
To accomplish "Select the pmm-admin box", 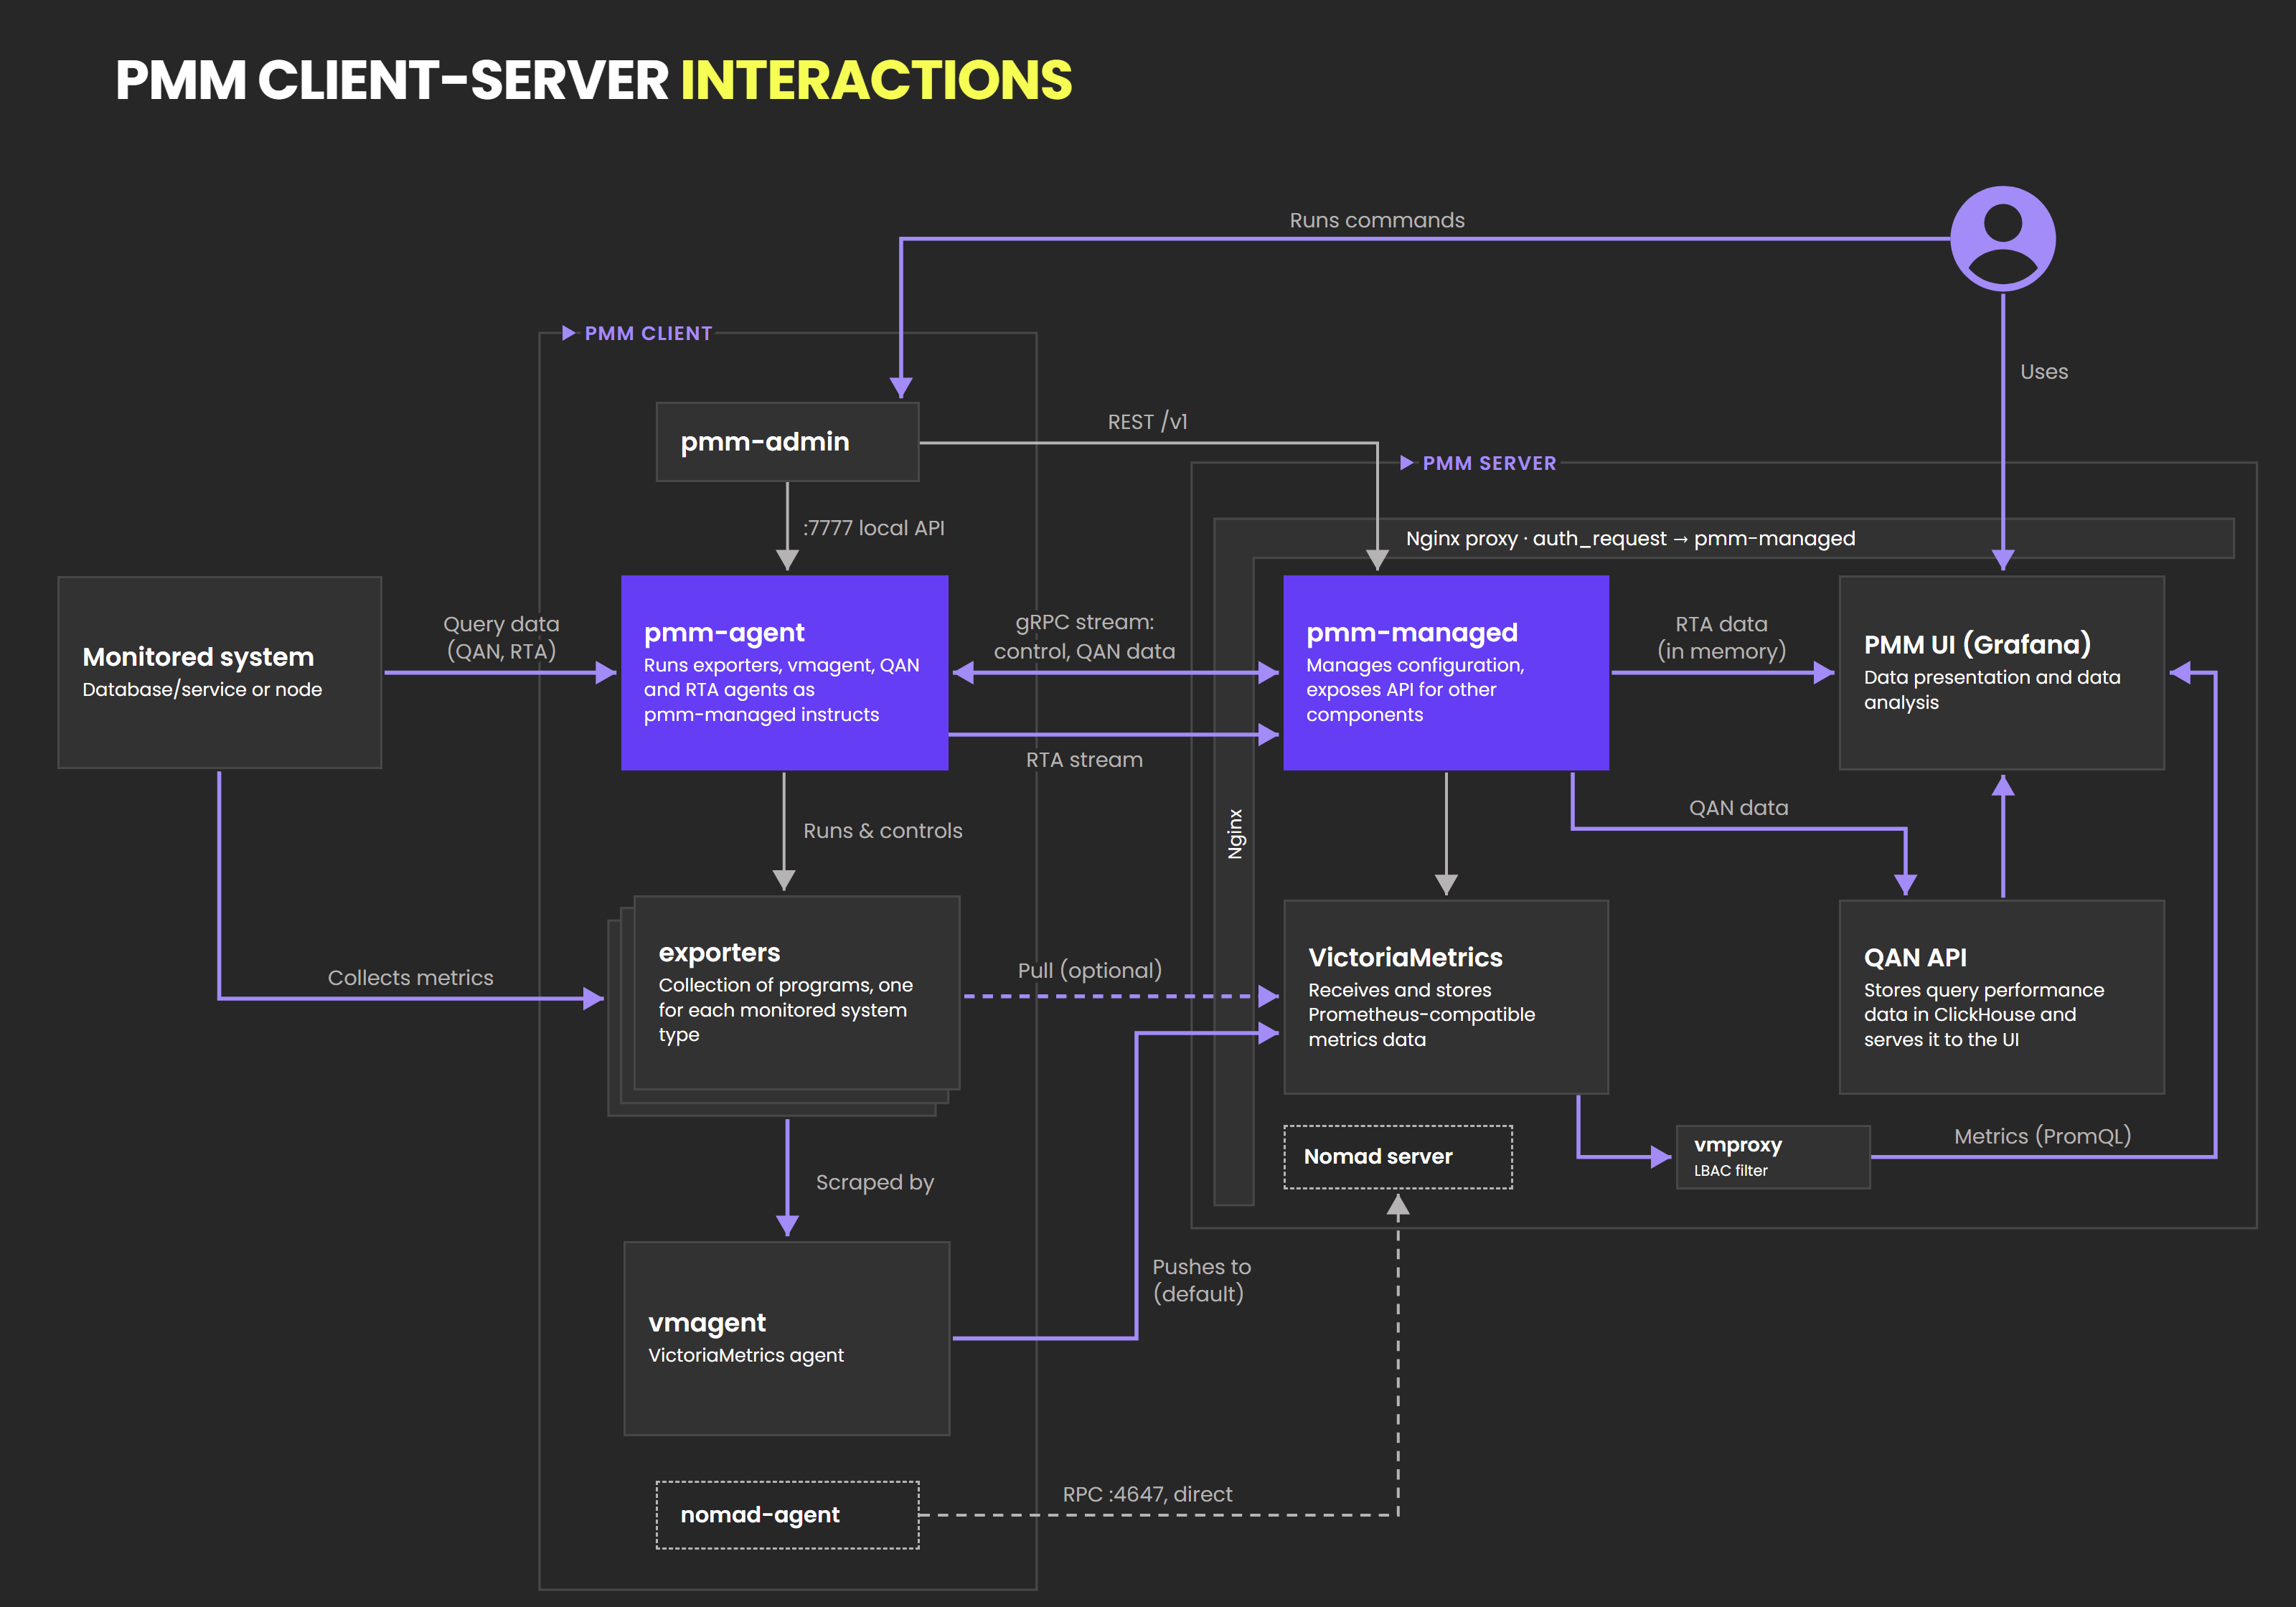I will tap(787, 442).
